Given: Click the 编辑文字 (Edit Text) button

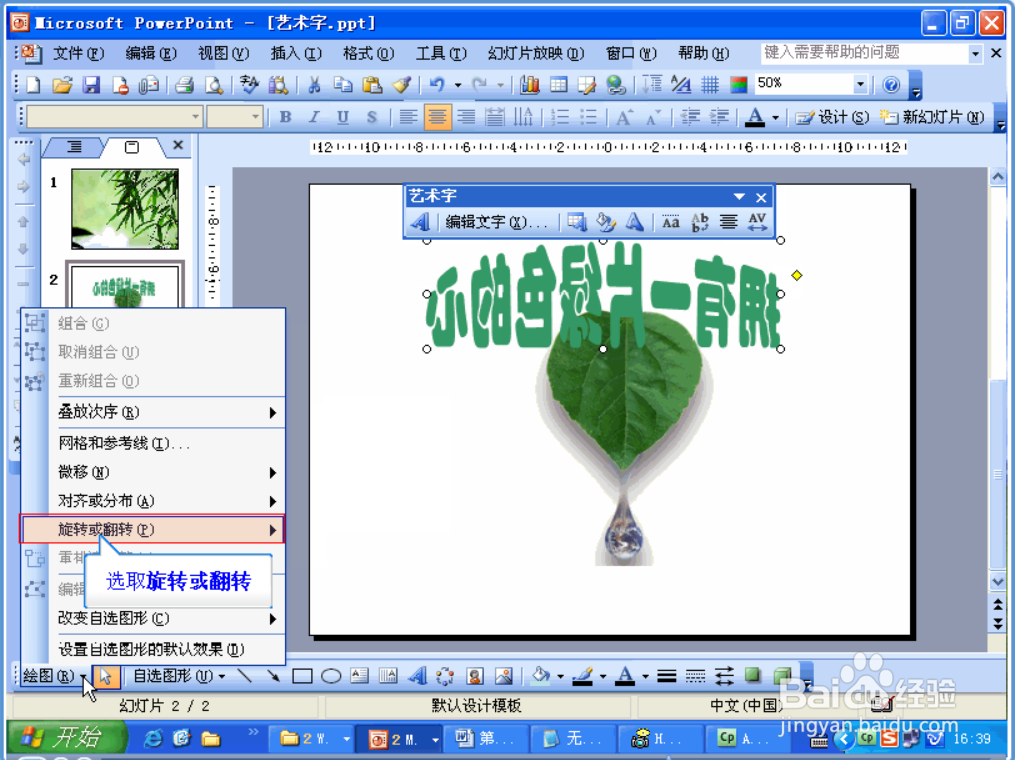Looking at the screenshot, I should (x=496, y=222).
